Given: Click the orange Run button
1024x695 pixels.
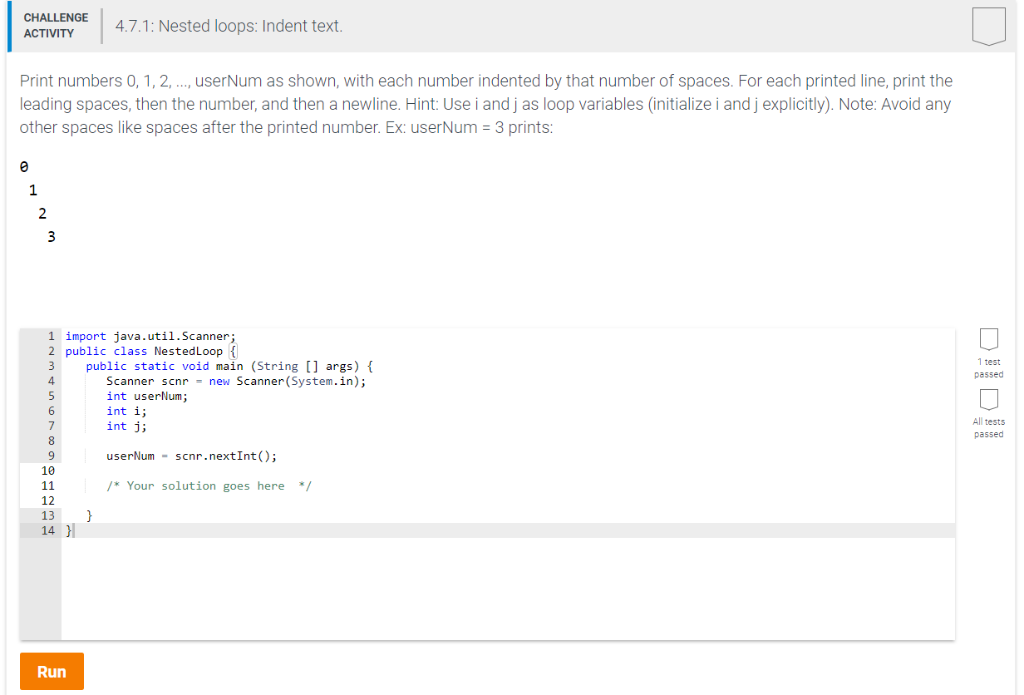Looking at the screenshot, I should (x=51, y=671).
